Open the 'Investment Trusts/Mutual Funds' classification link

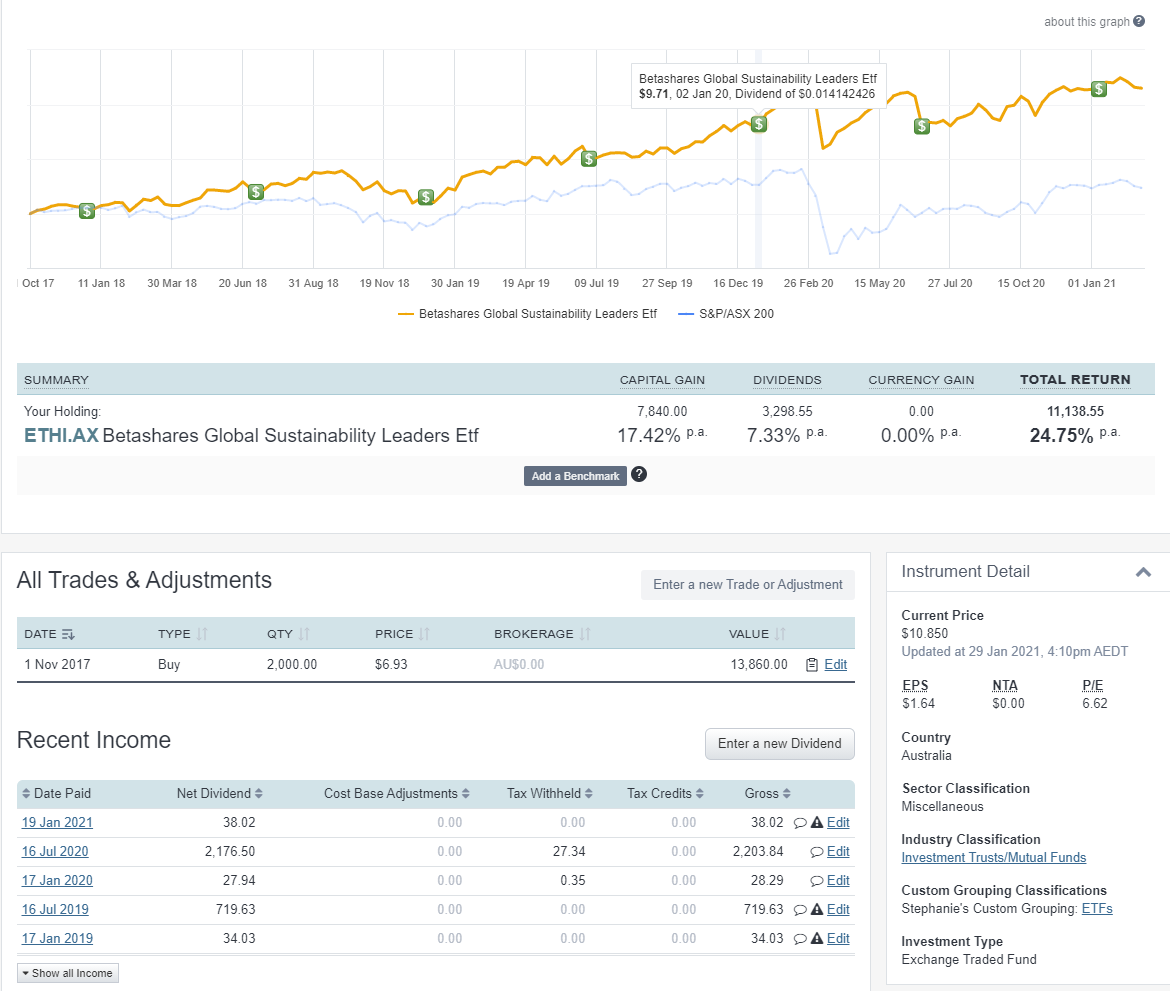pos(993,857)
